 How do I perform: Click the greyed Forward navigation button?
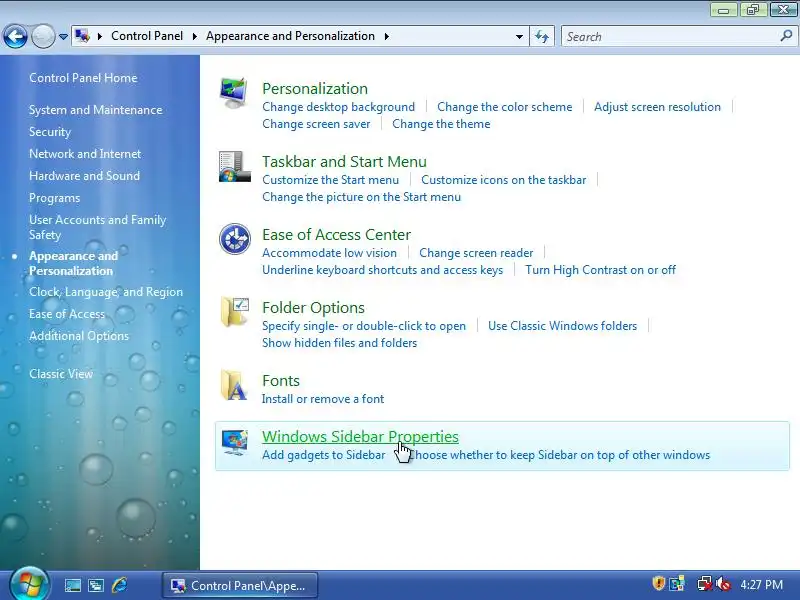(43, 37)
